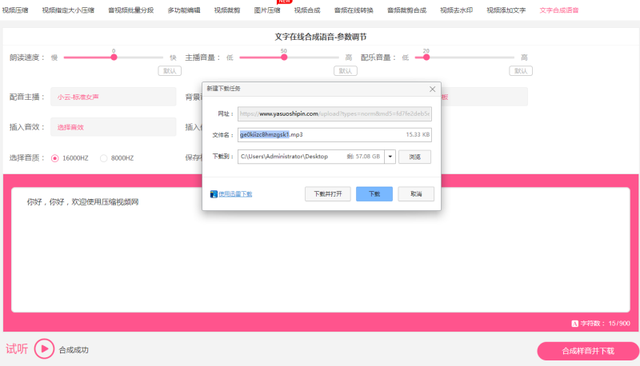Screen dimensions: 640x366
Task: Click 下载并打开 button in dialog
Action: [x=328, y=194]
